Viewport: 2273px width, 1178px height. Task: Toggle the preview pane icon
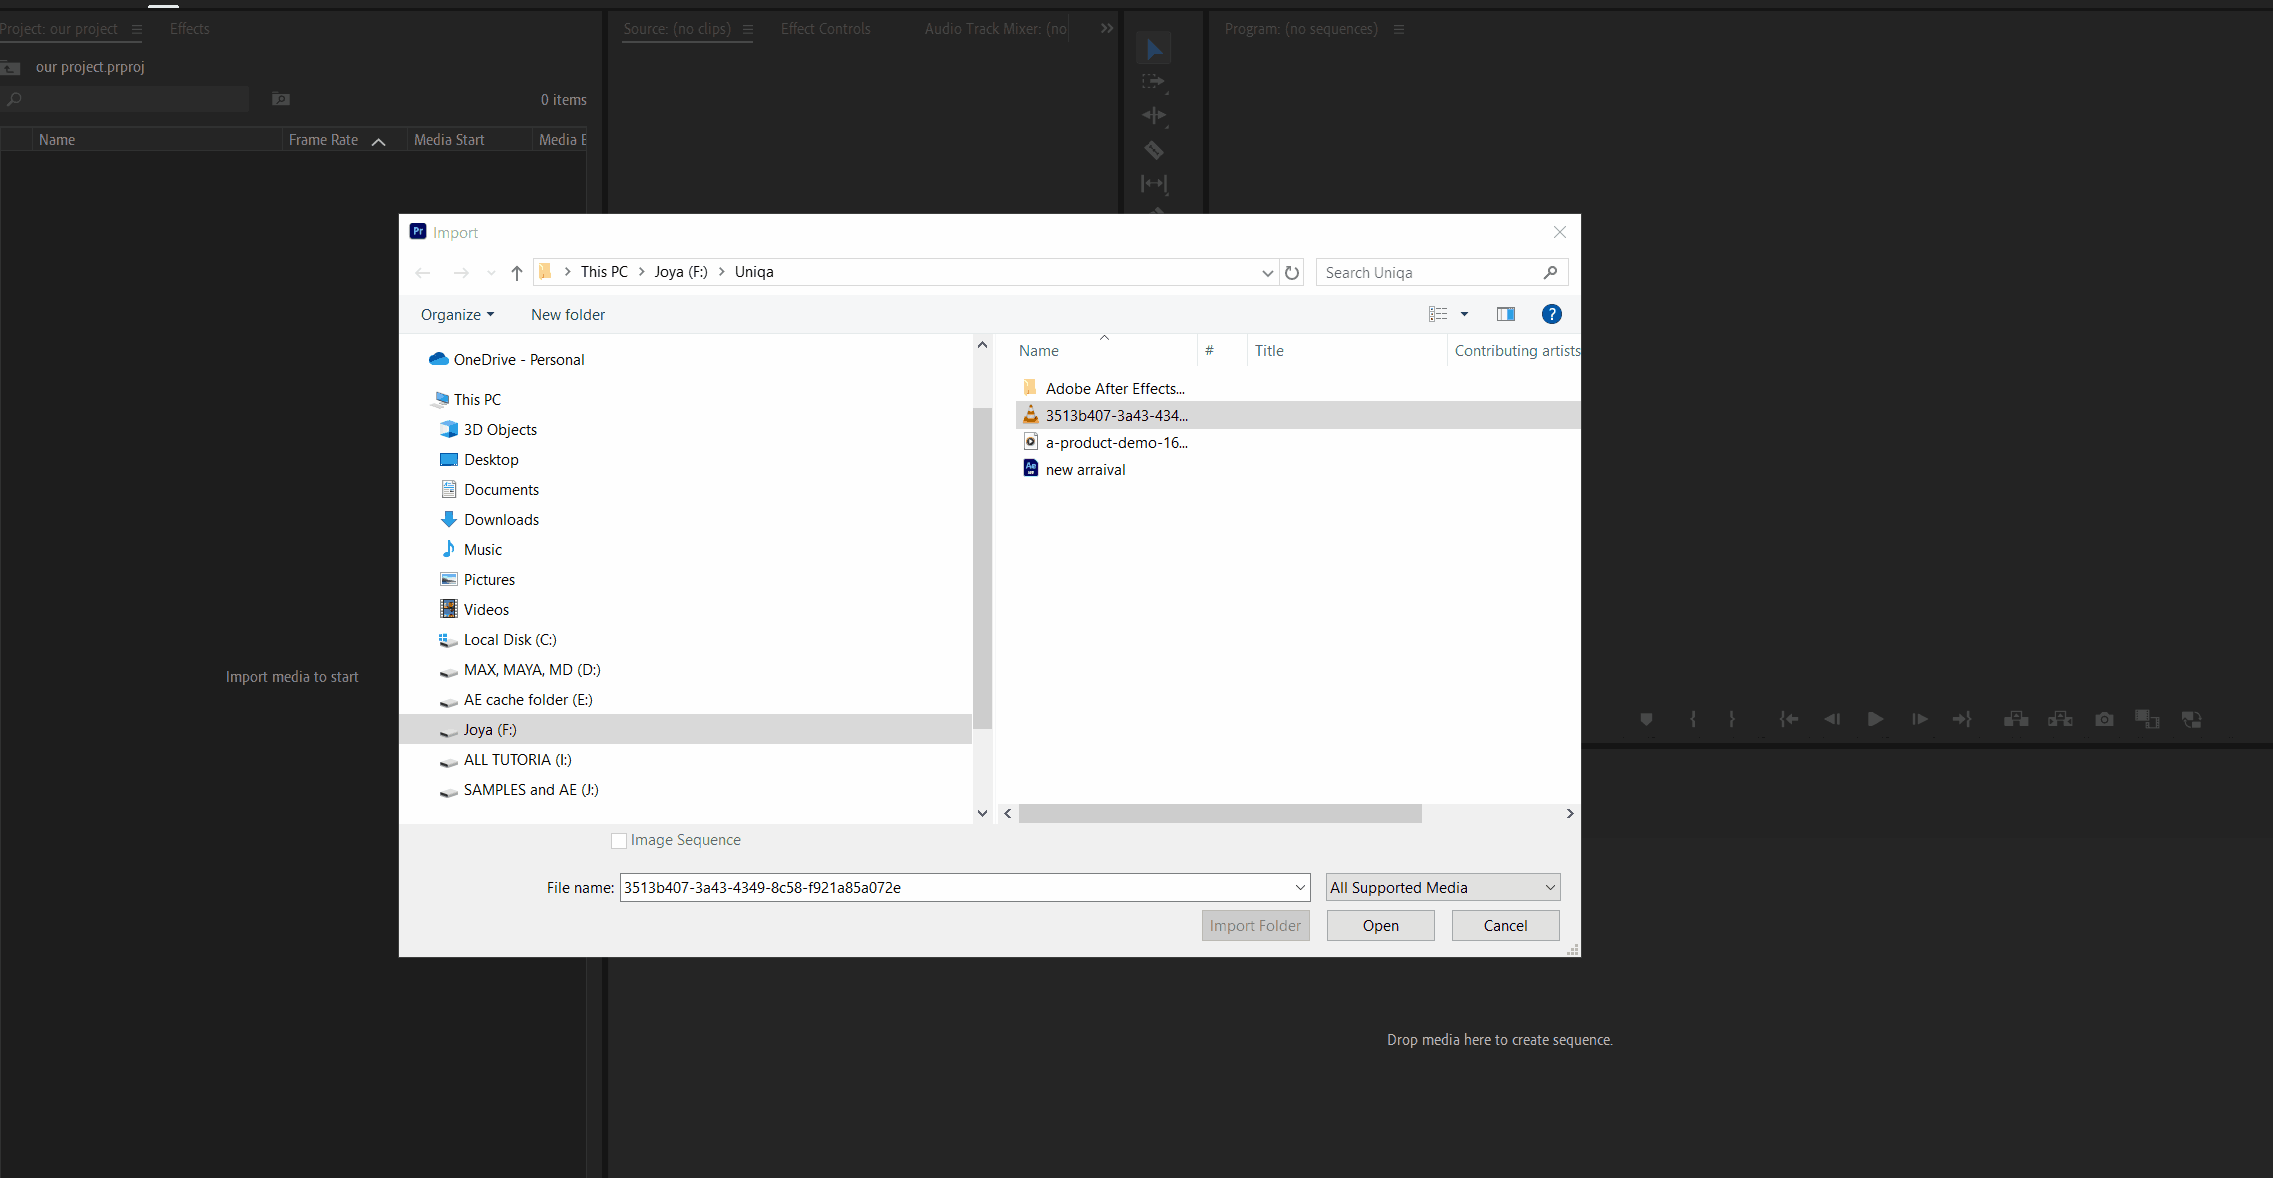coord(1505,314)
